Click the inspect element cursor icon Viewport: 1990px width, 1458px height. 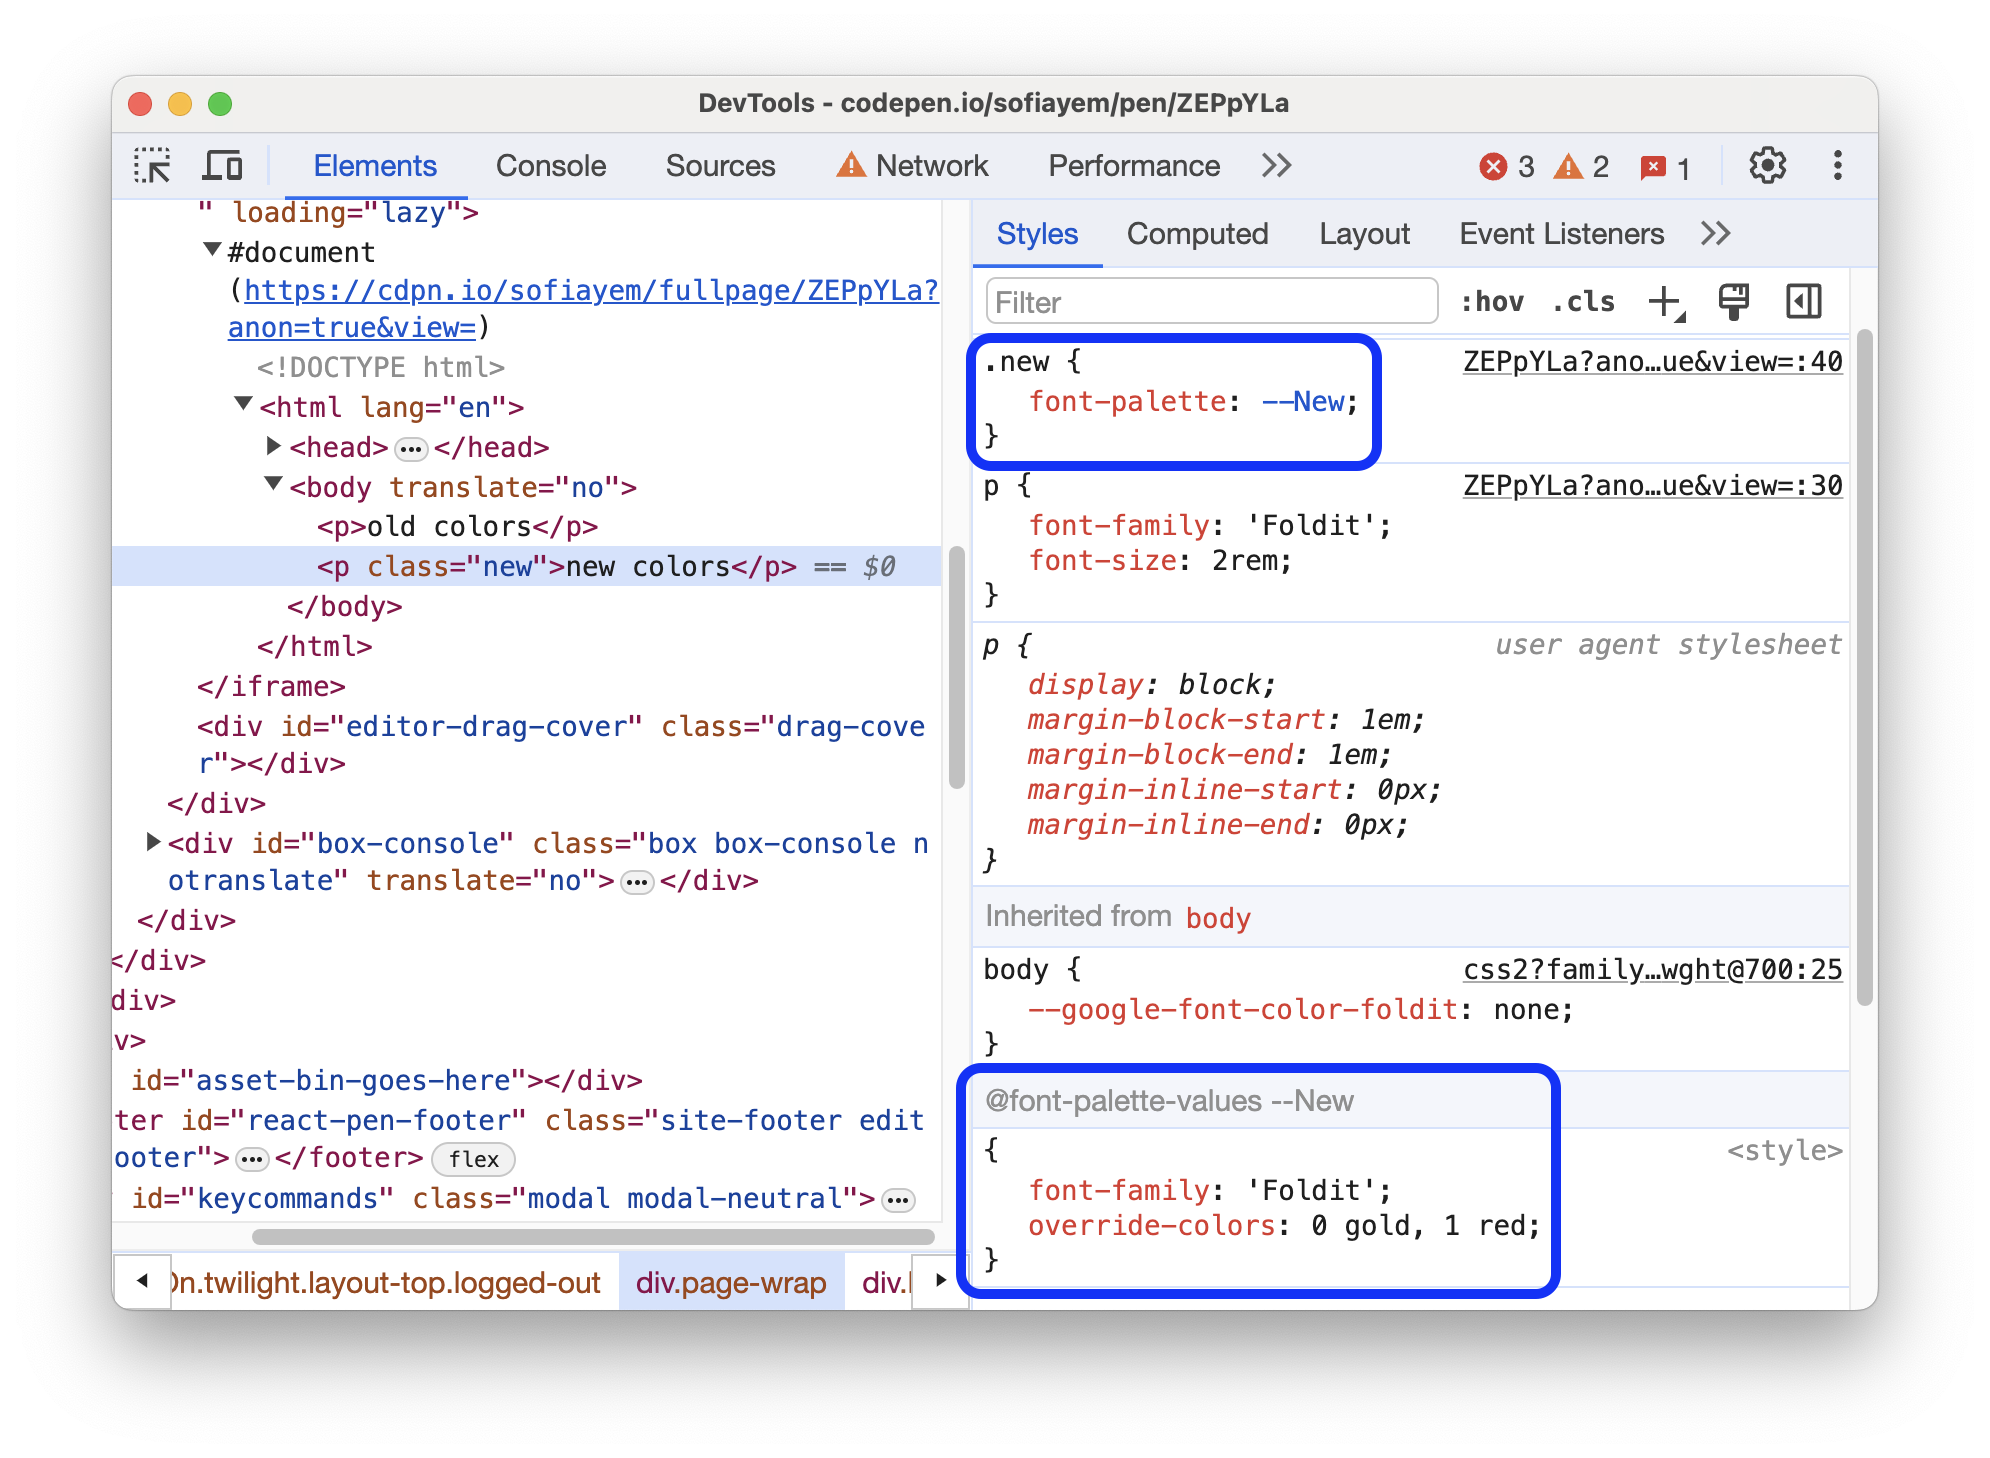[x=156, y=165]
